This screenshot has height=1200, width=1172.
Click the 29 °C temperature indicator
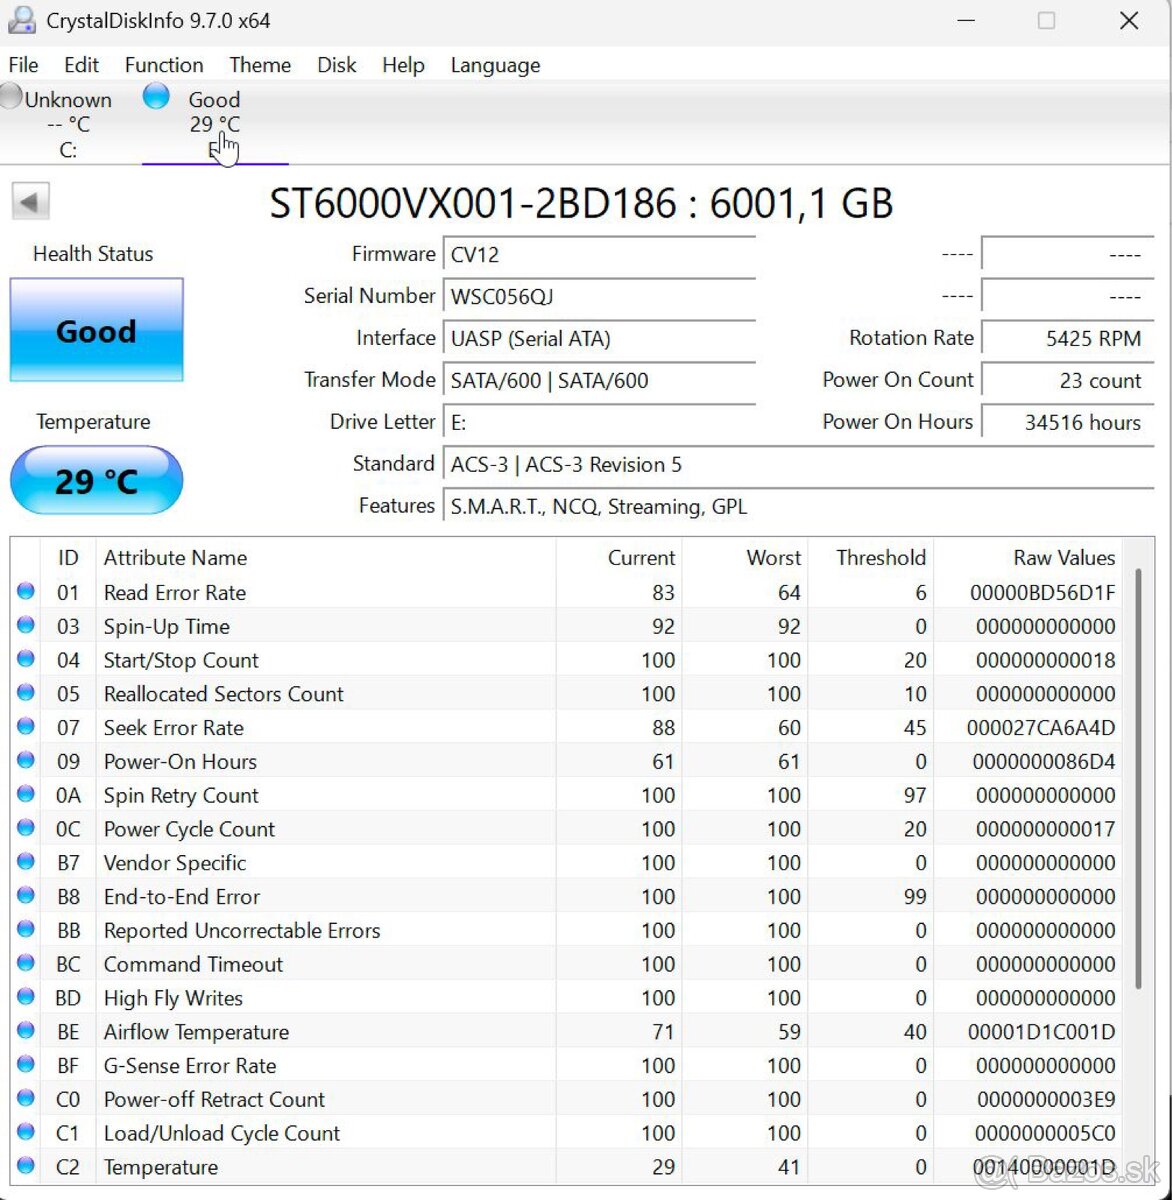coord(96,481)
